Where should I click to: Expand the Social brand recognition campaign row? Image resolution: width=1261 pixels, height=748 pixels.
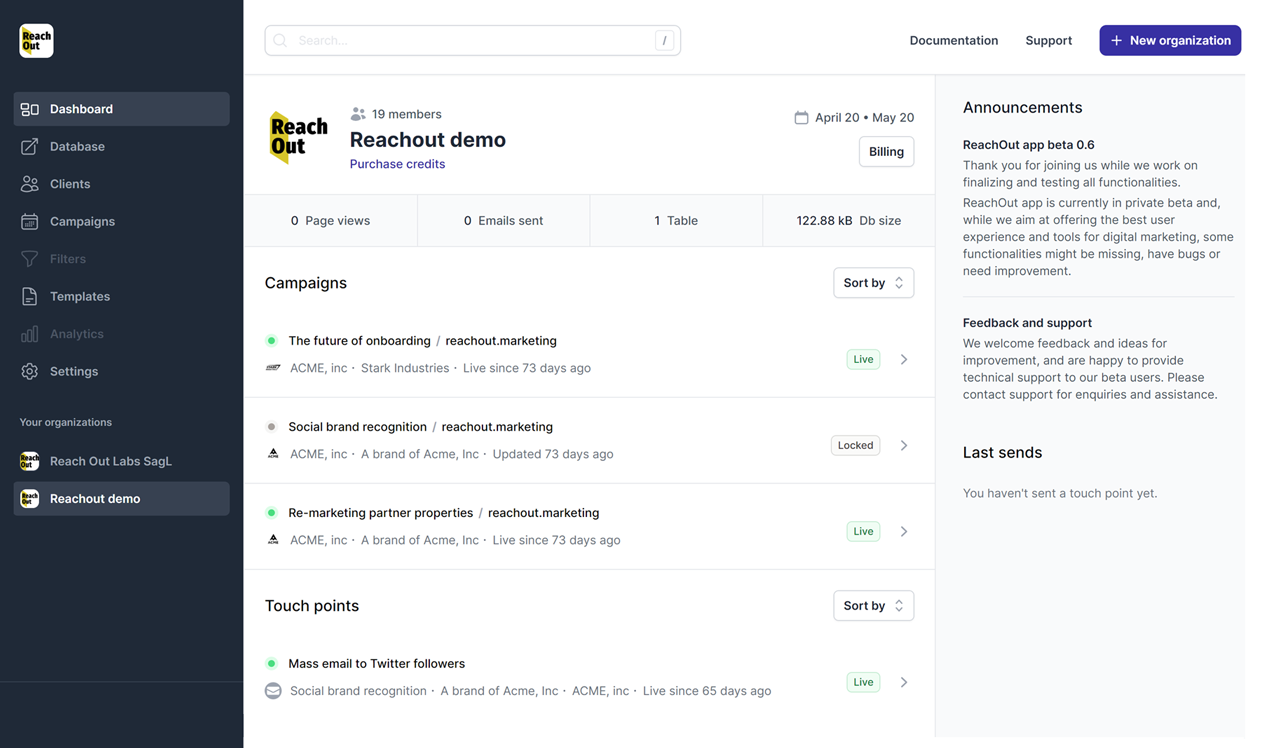[x=903, y=445]
